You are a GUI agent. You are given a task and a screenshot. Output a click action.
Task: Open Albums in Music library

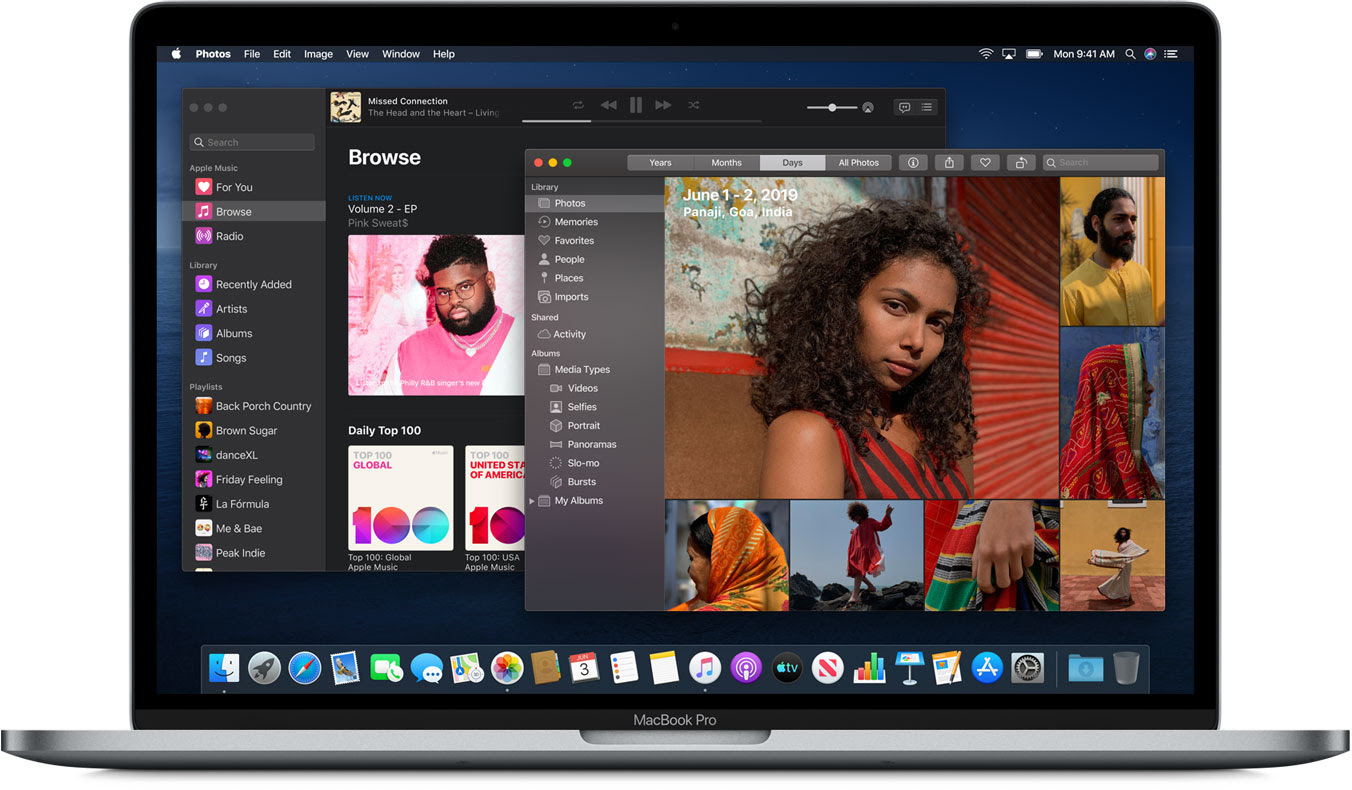[x=254, y=333]
